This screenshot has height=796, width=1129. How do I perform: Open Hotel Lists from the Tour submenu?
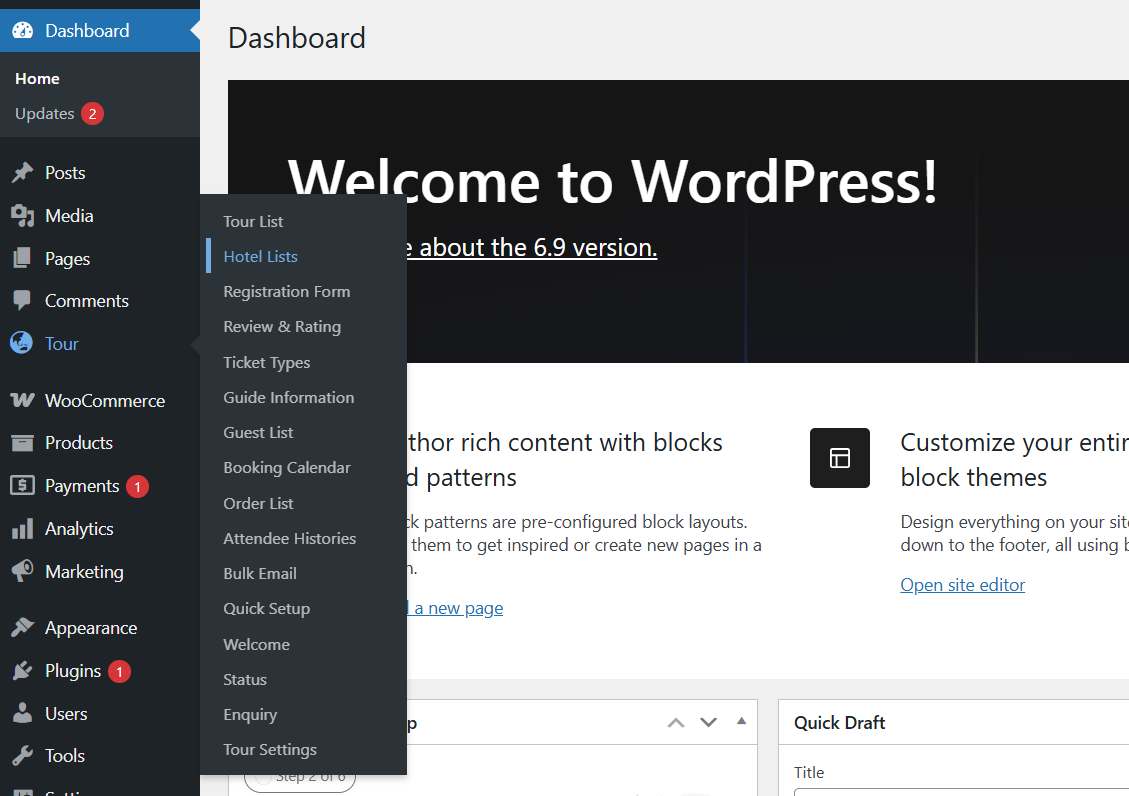[x=260, y=257]
